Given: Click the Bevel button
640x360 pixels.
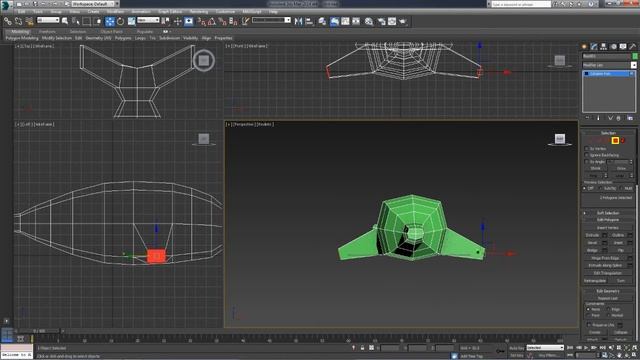Looking at the screenshot, I should click(x=592, y=242).
